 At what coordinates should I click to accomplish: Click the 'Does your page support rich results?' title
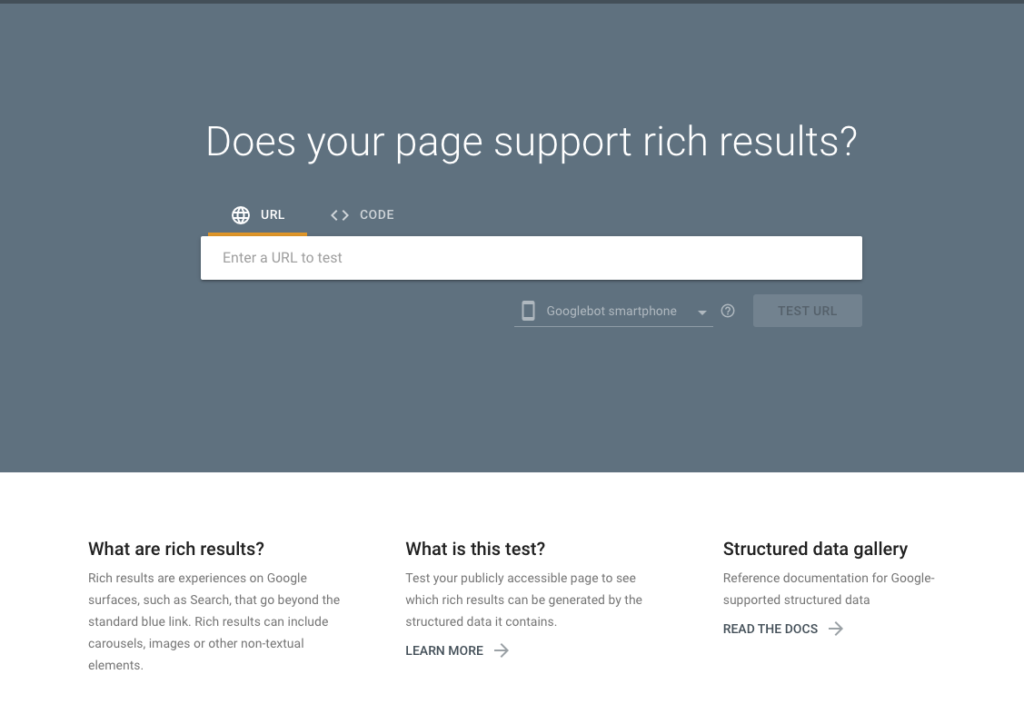pos(531,142)
